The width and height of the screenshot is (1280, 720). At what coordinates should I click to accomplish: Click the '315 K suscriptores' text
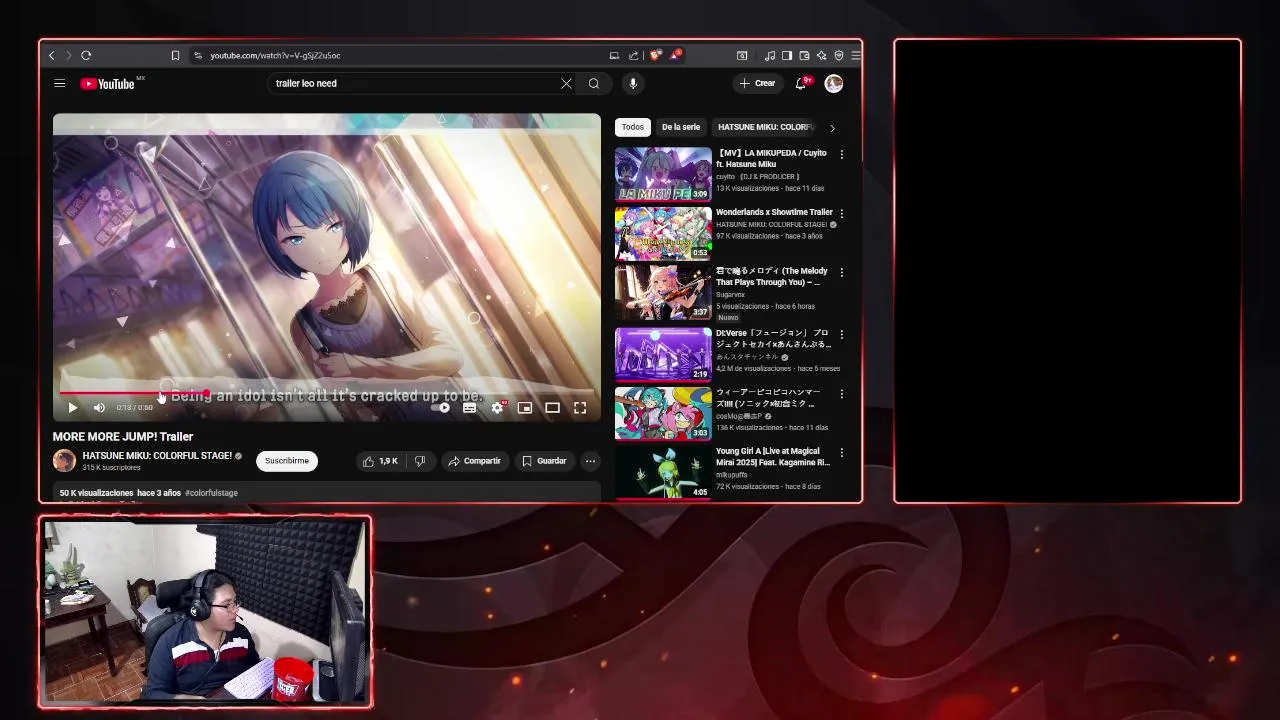pos(111,468)
